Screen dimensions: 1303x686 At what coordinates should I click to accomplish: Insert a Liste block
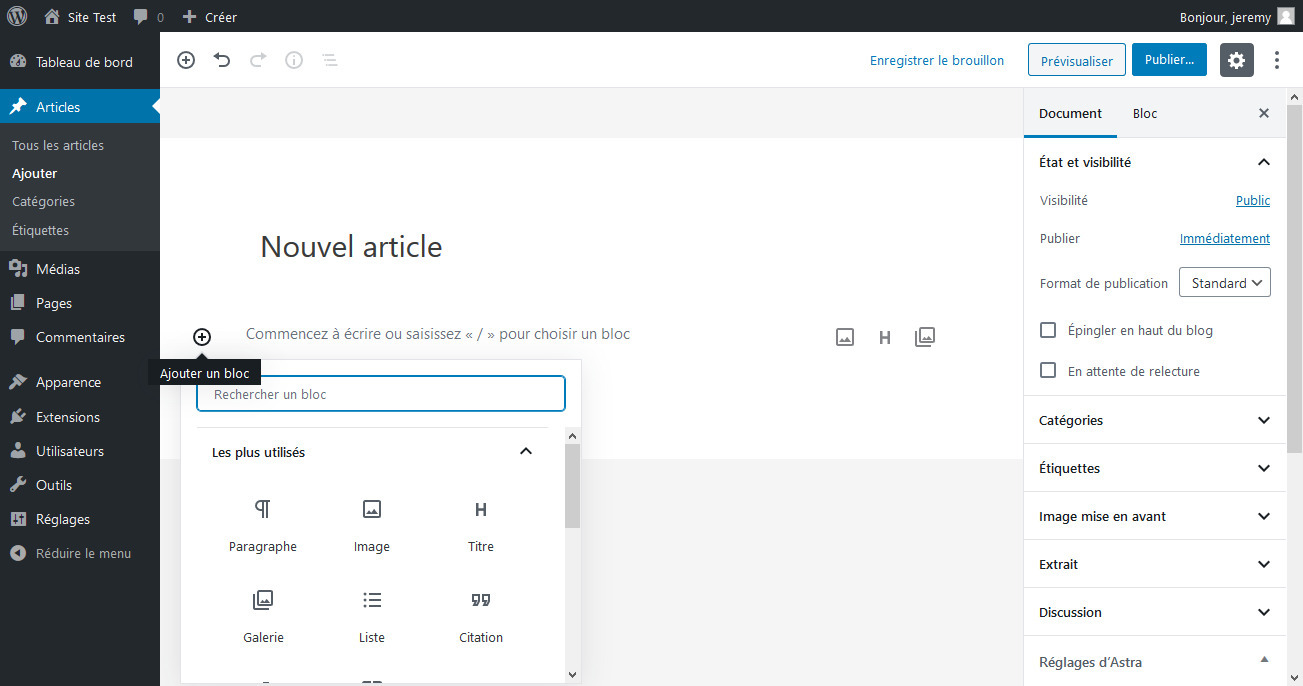(x=372, y=617)
